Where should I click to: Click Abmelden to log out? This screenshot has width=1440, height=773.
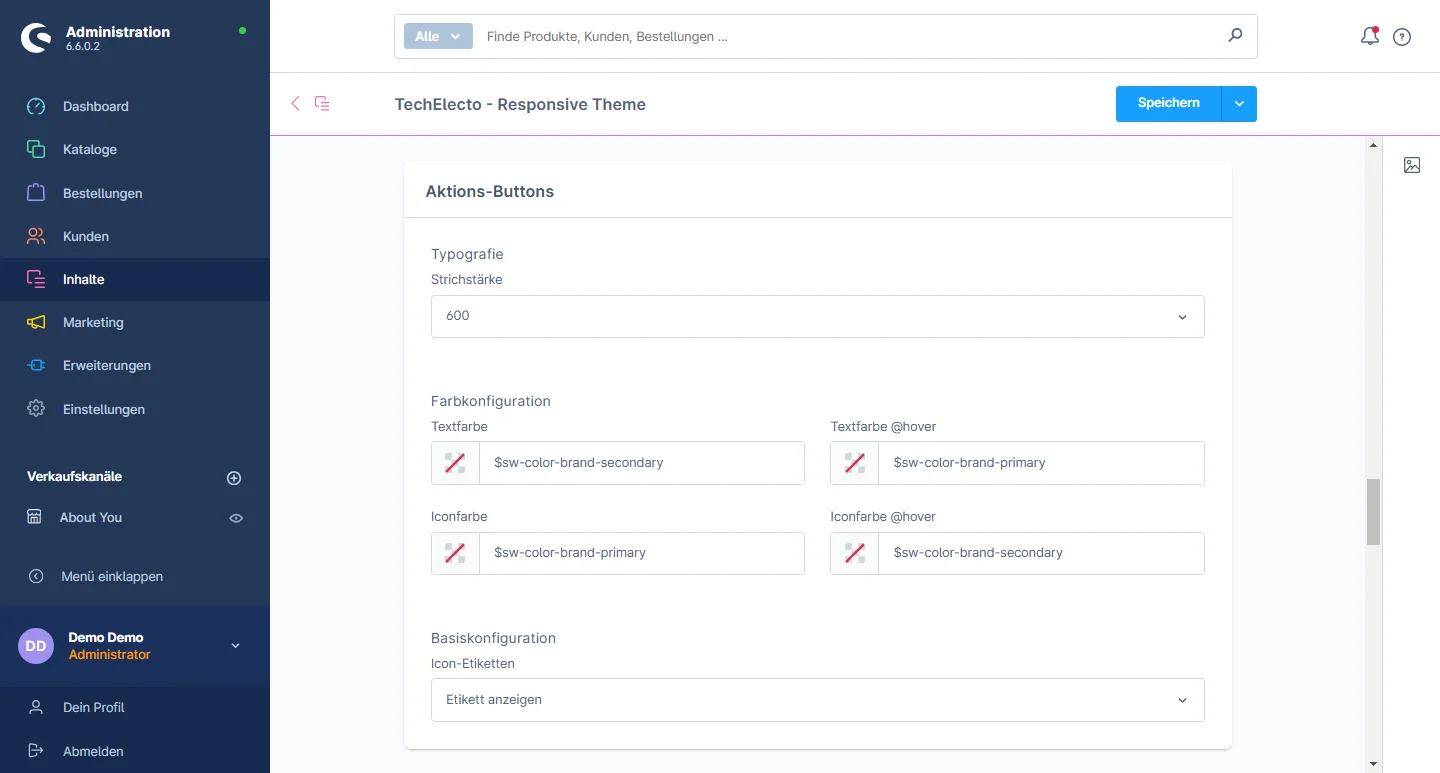(x=93, y=751)
